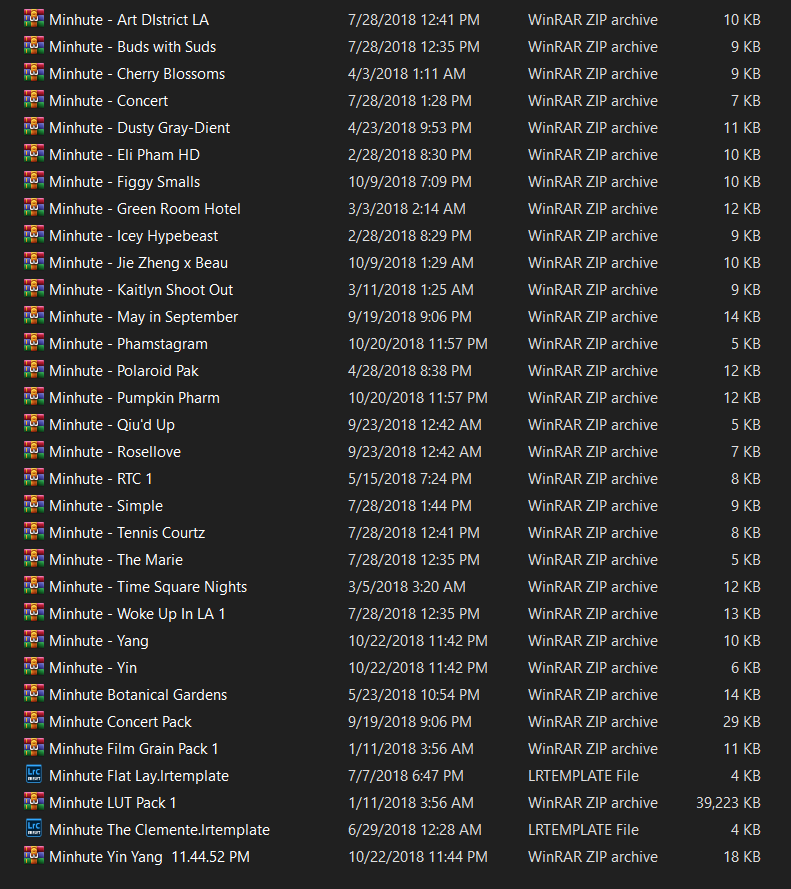Select the 13 KB size for Woke Up In LA 1
Screen dimensions: 791x889
pyautogui.click(x=742, y=614)
